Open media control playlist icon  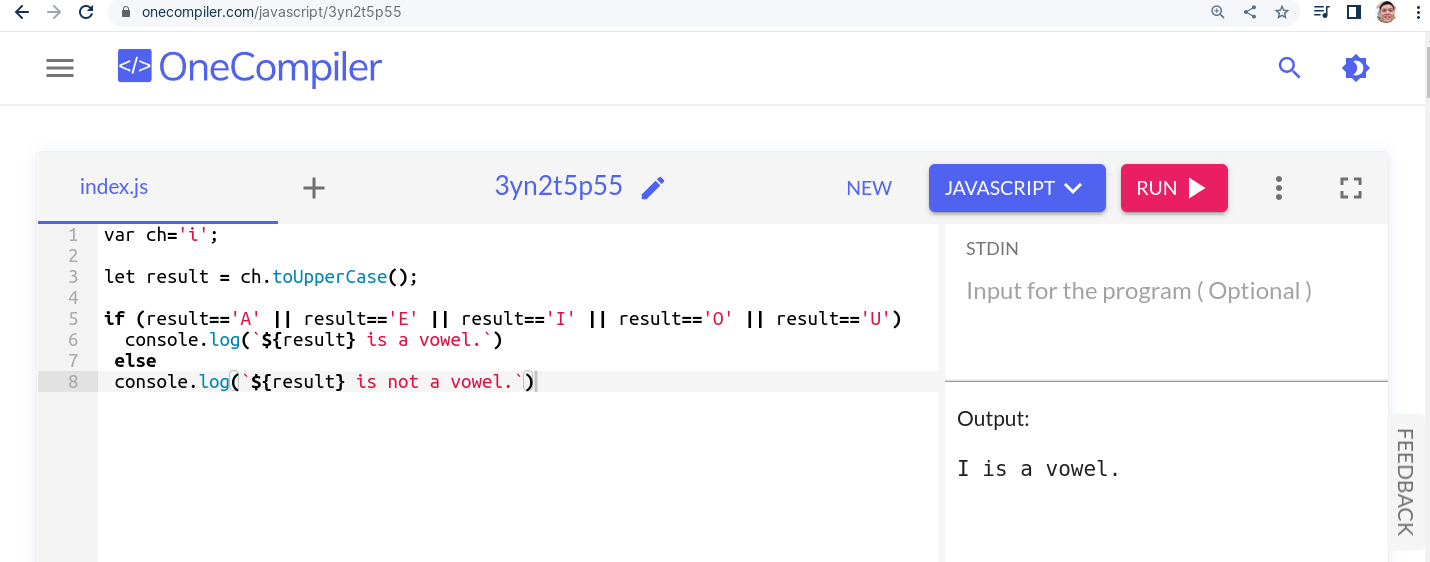1322,13
